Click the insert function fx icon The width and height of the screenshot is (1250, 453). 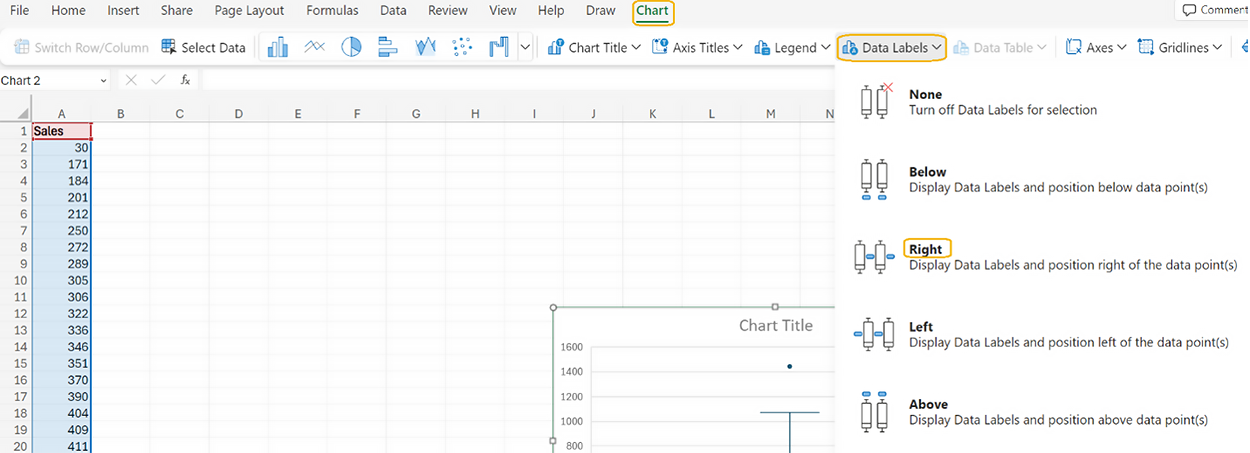pyautogui.click(x=186, y=80)
